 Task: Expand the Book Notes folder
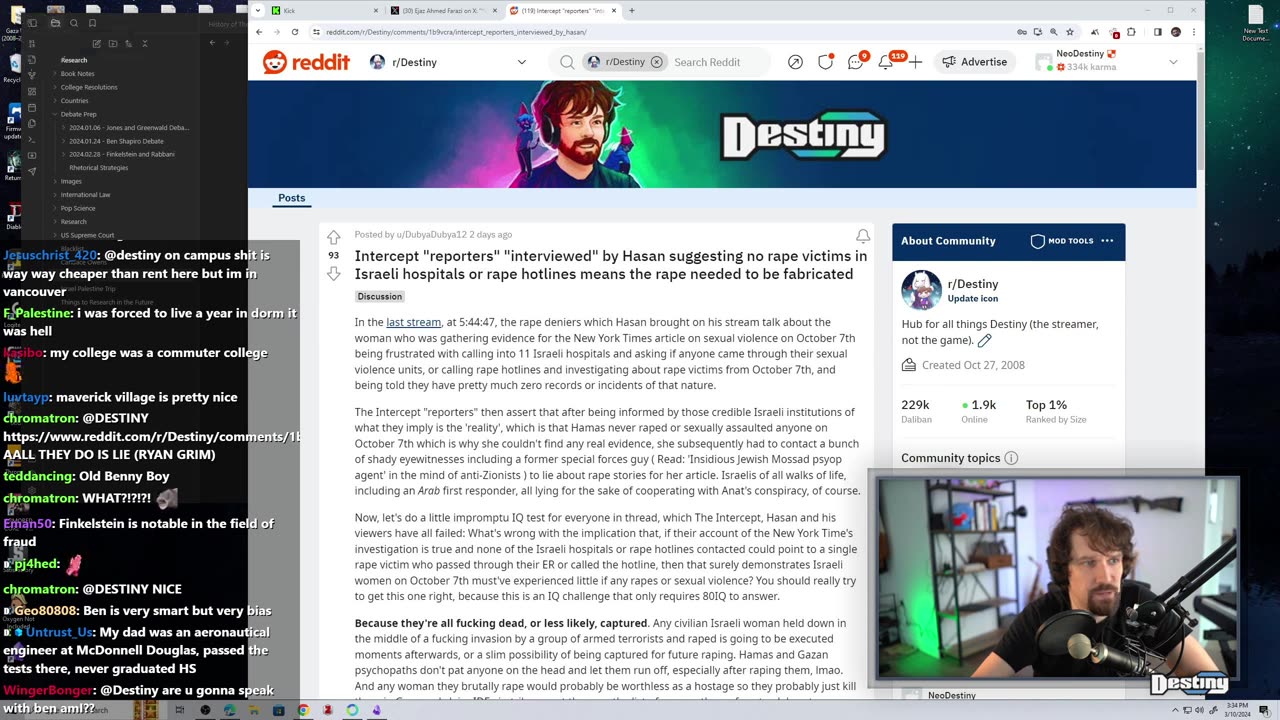77,73
